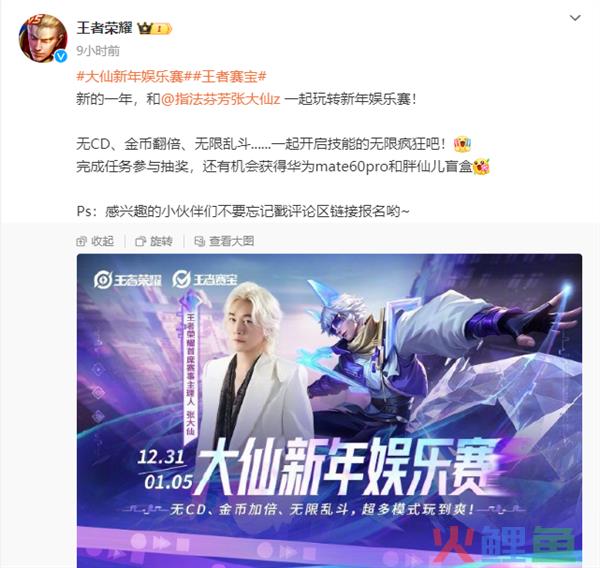Screen dimensions: 600x568
Task: Click the 旋转 rotate icon
Action: (x=141, y=242)
